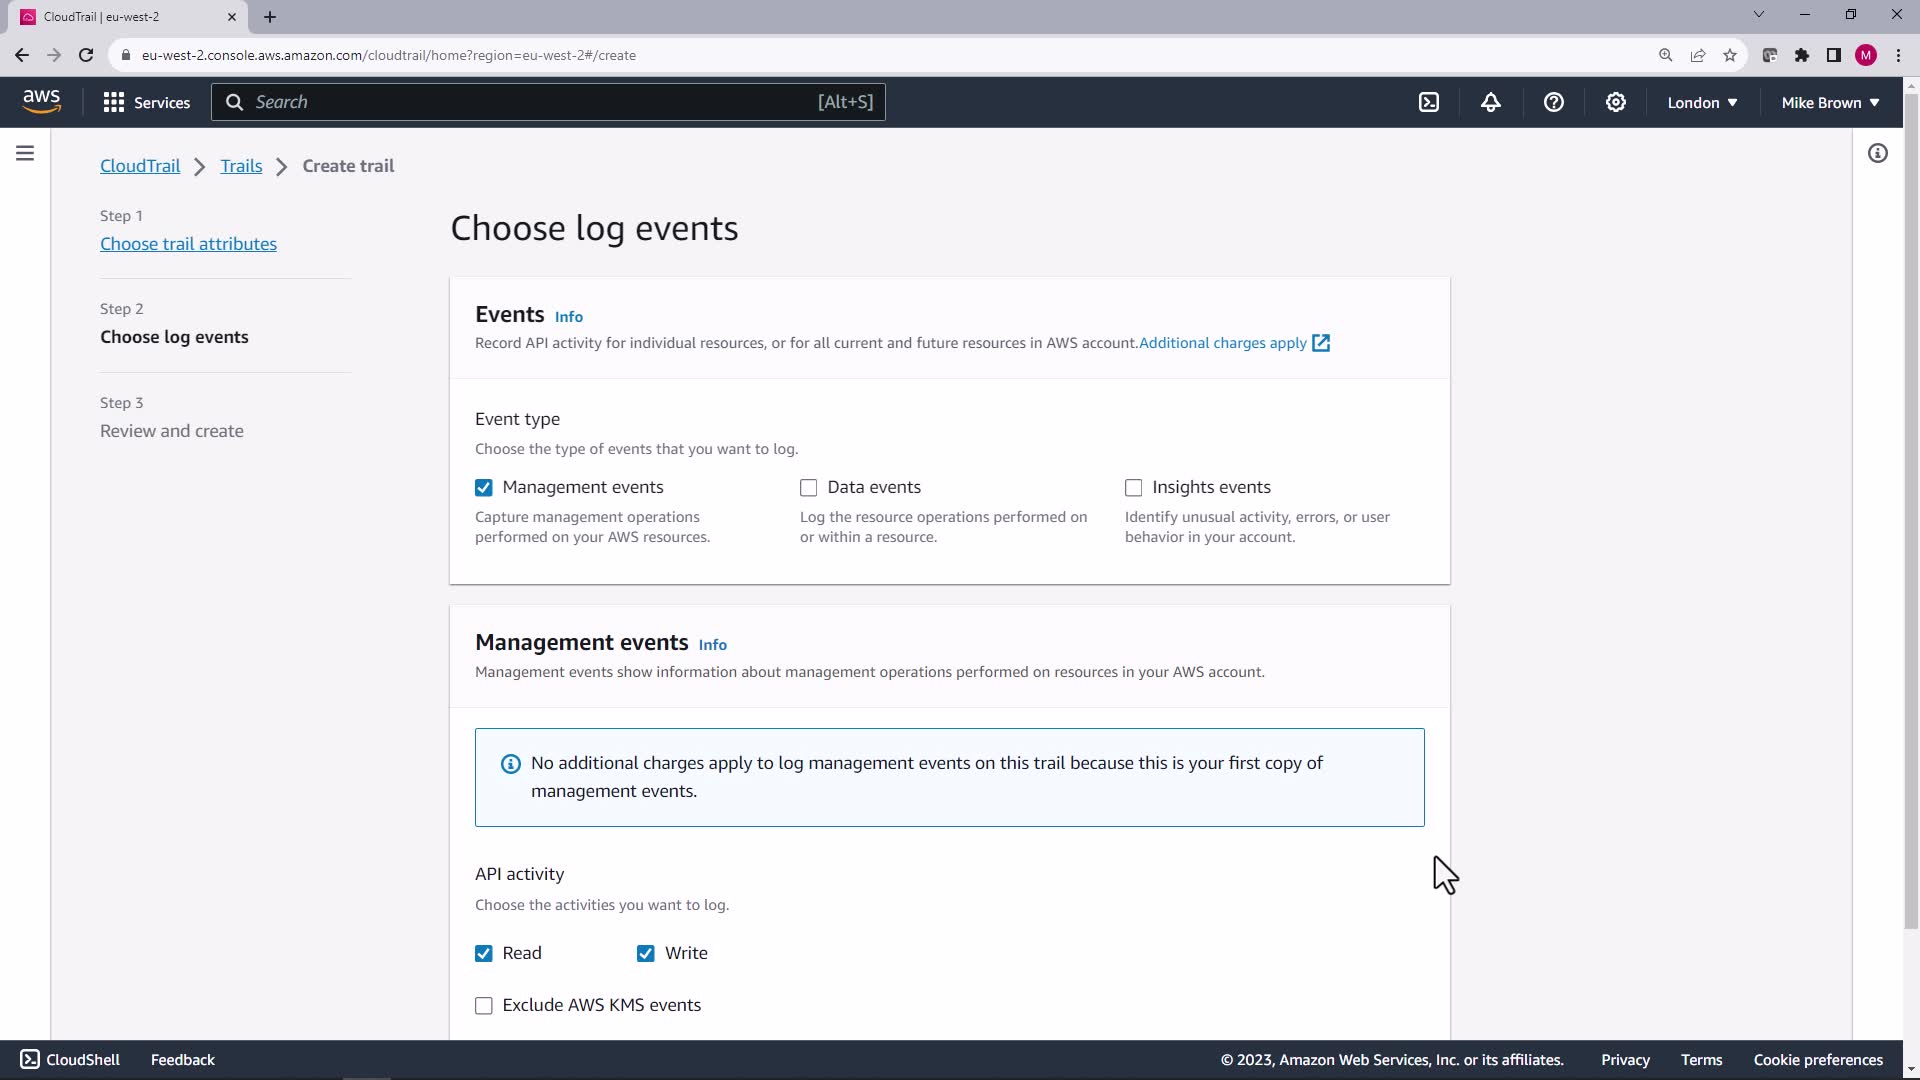1920x1080 pixels.
Task: Uncheck the Management events checkbox
Action: pyautogui.click(x=484, y=488)
